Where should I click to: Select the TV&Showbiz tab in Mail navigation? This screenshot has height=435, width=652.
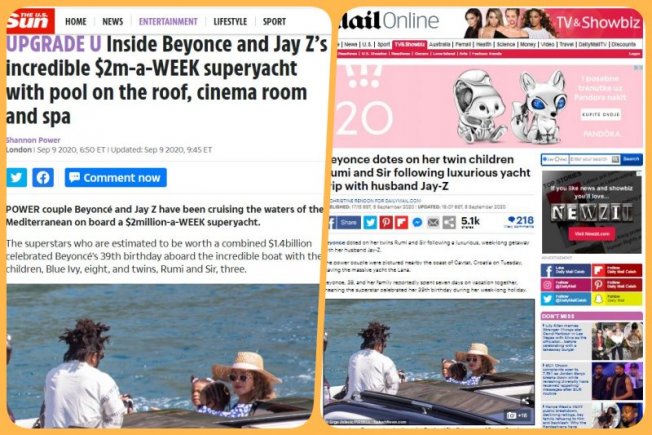pyautogui.click(x=410, y=44)
